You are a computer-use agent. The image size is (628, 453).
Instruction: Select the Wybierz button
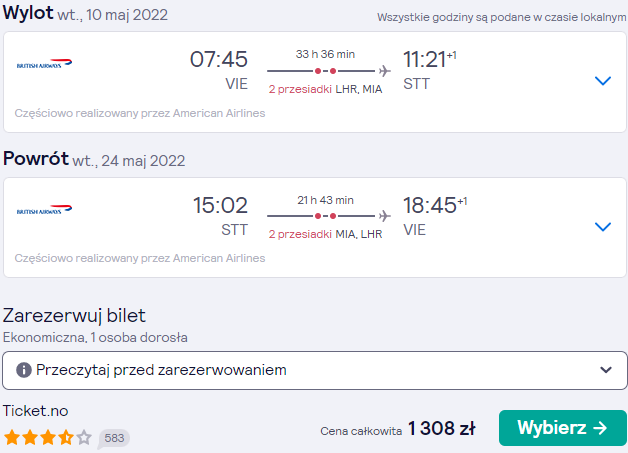pyautogui.click(x=563, y=428)
